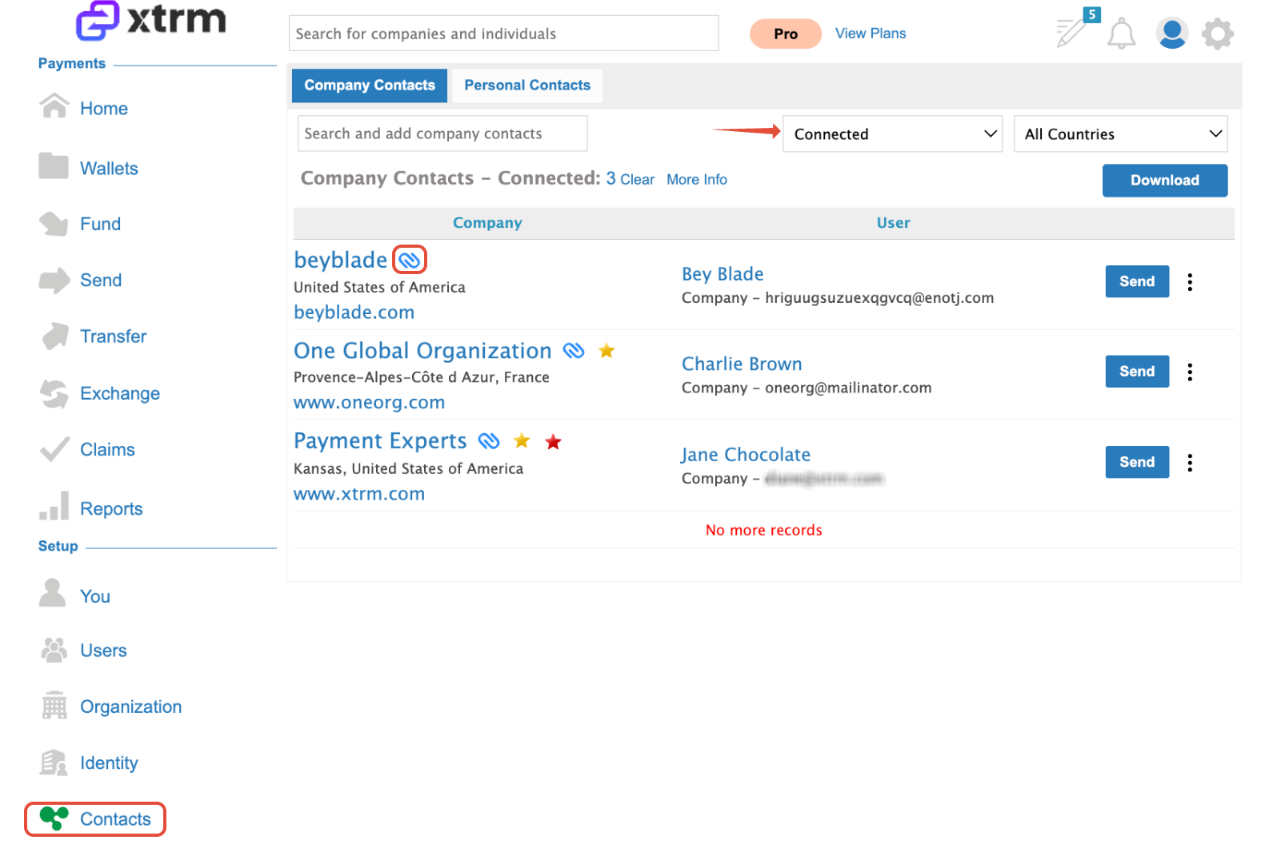The image size is (1285, 844).
Task: Open the pencil icon with badge 5
Action: tap(1075, 30)
